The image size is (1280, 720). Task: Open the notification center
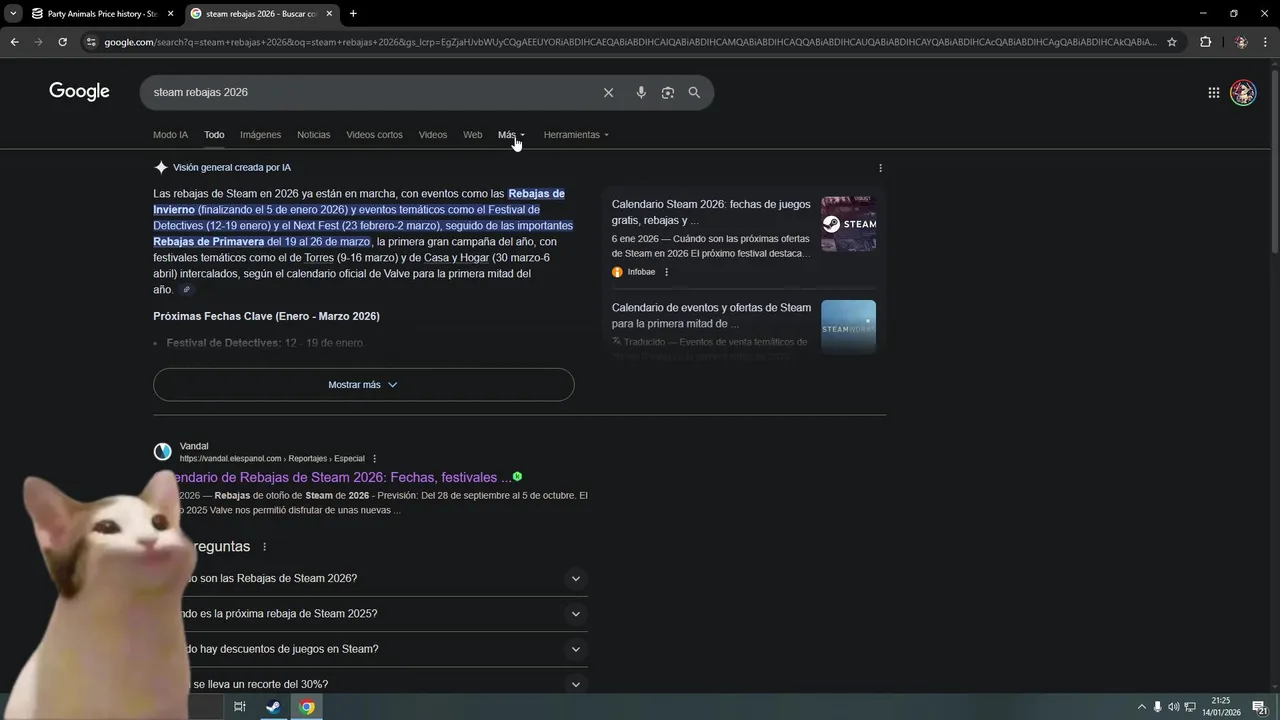[1260, 707]
